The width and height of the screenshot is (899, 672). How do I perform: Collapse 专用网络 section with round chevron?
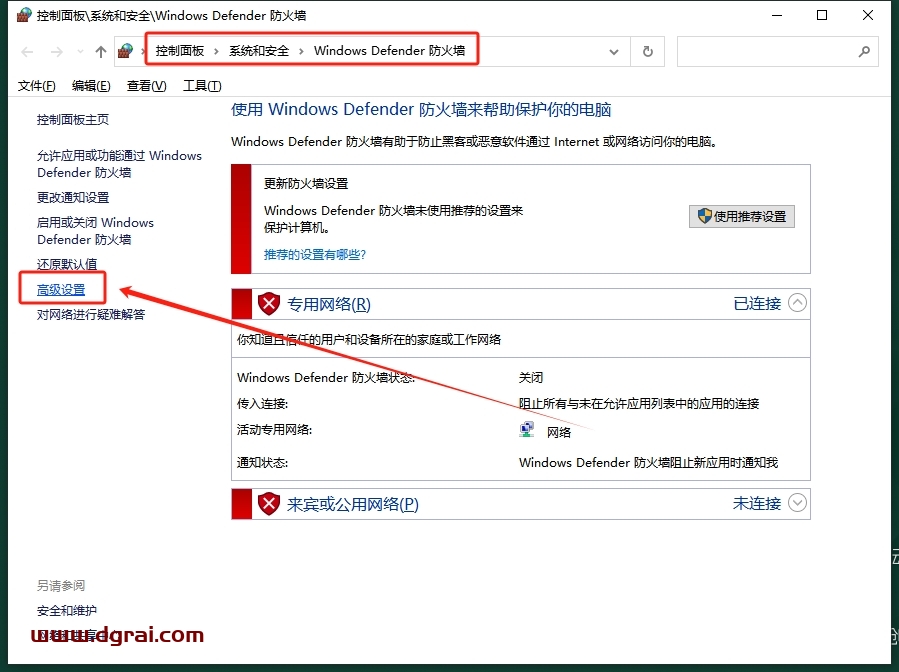coord(798,303)
